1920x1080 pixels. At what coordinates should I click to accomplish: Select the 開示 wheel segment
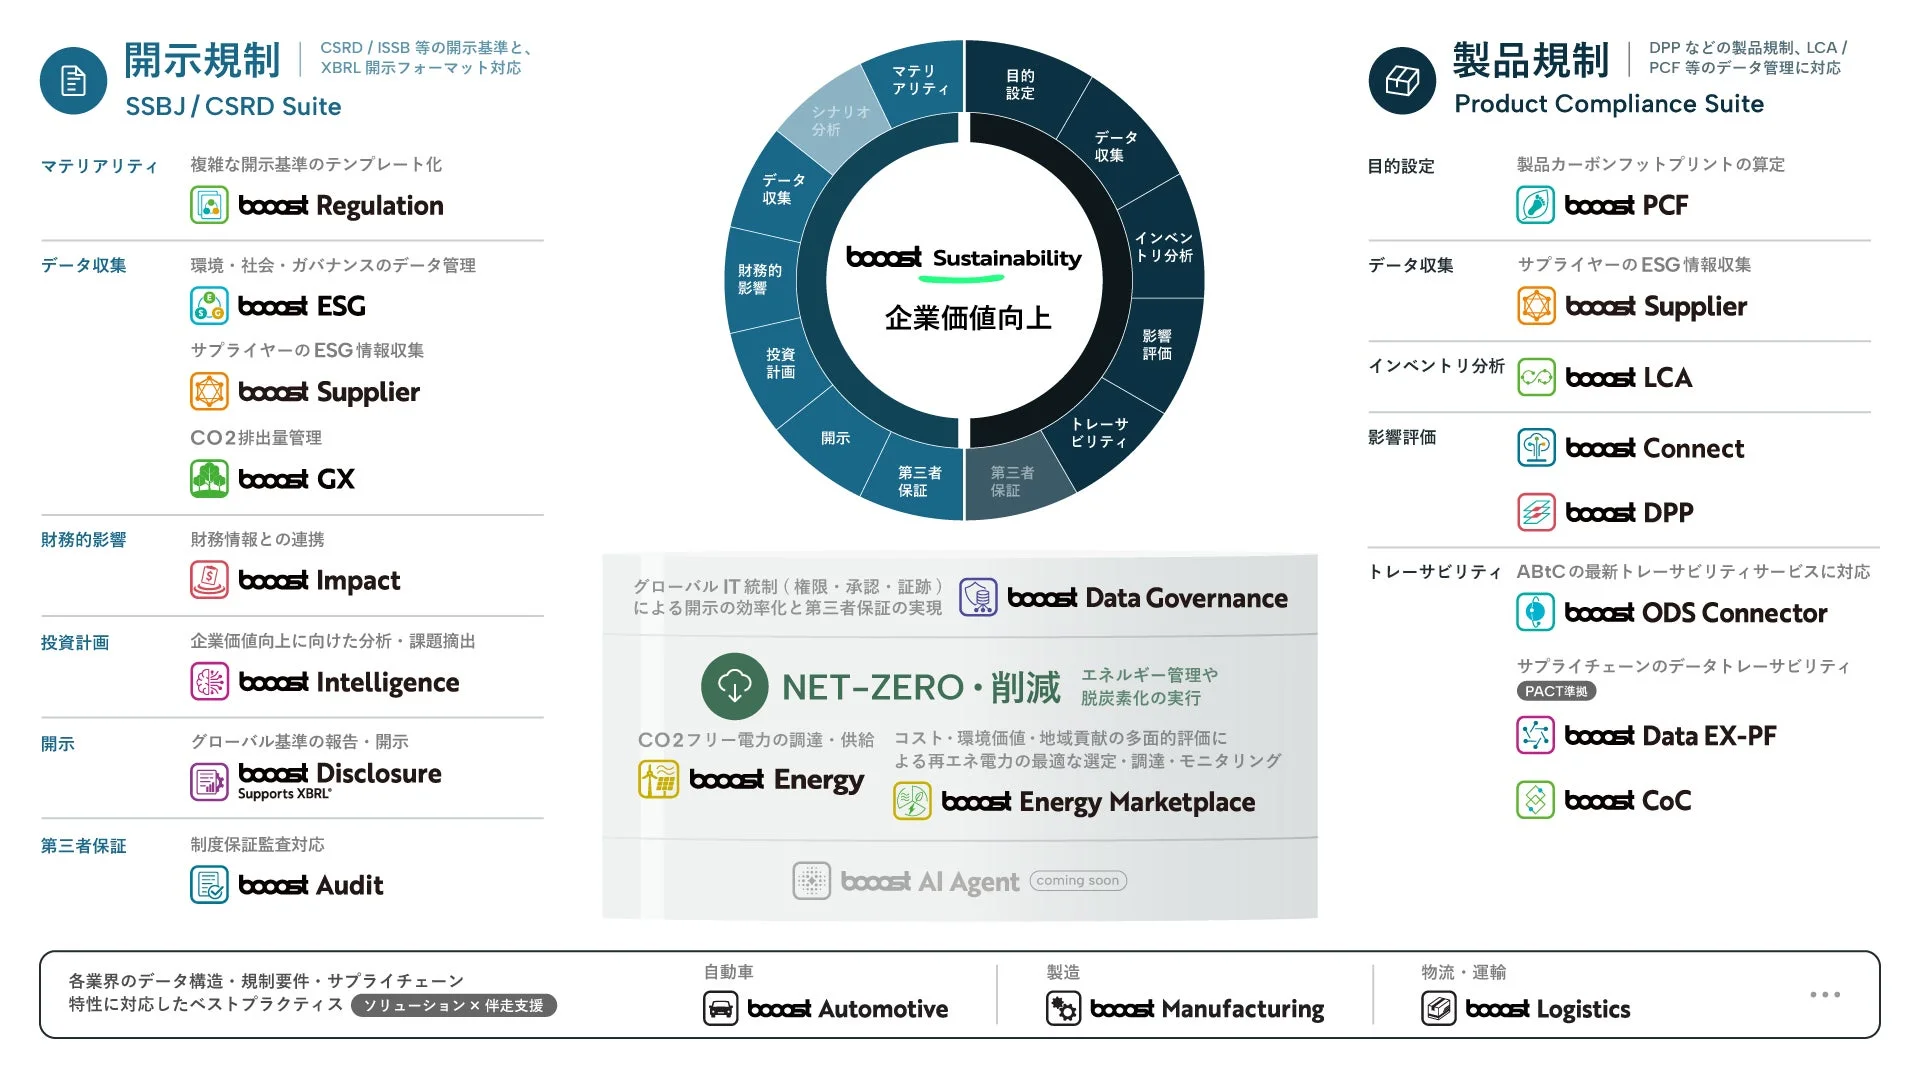(835, 438)
